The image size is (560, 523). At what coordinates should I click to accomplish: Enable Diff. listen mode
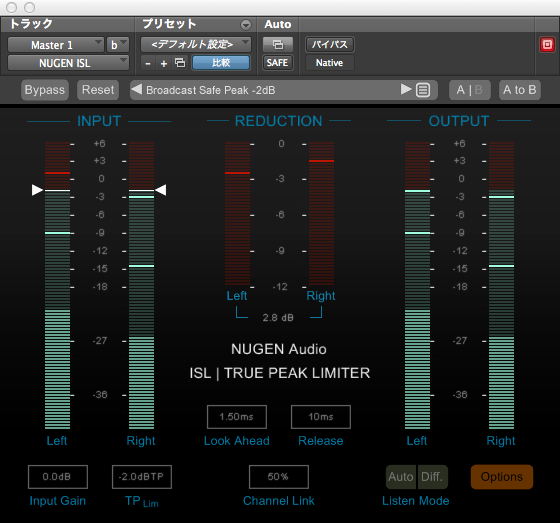432,477
